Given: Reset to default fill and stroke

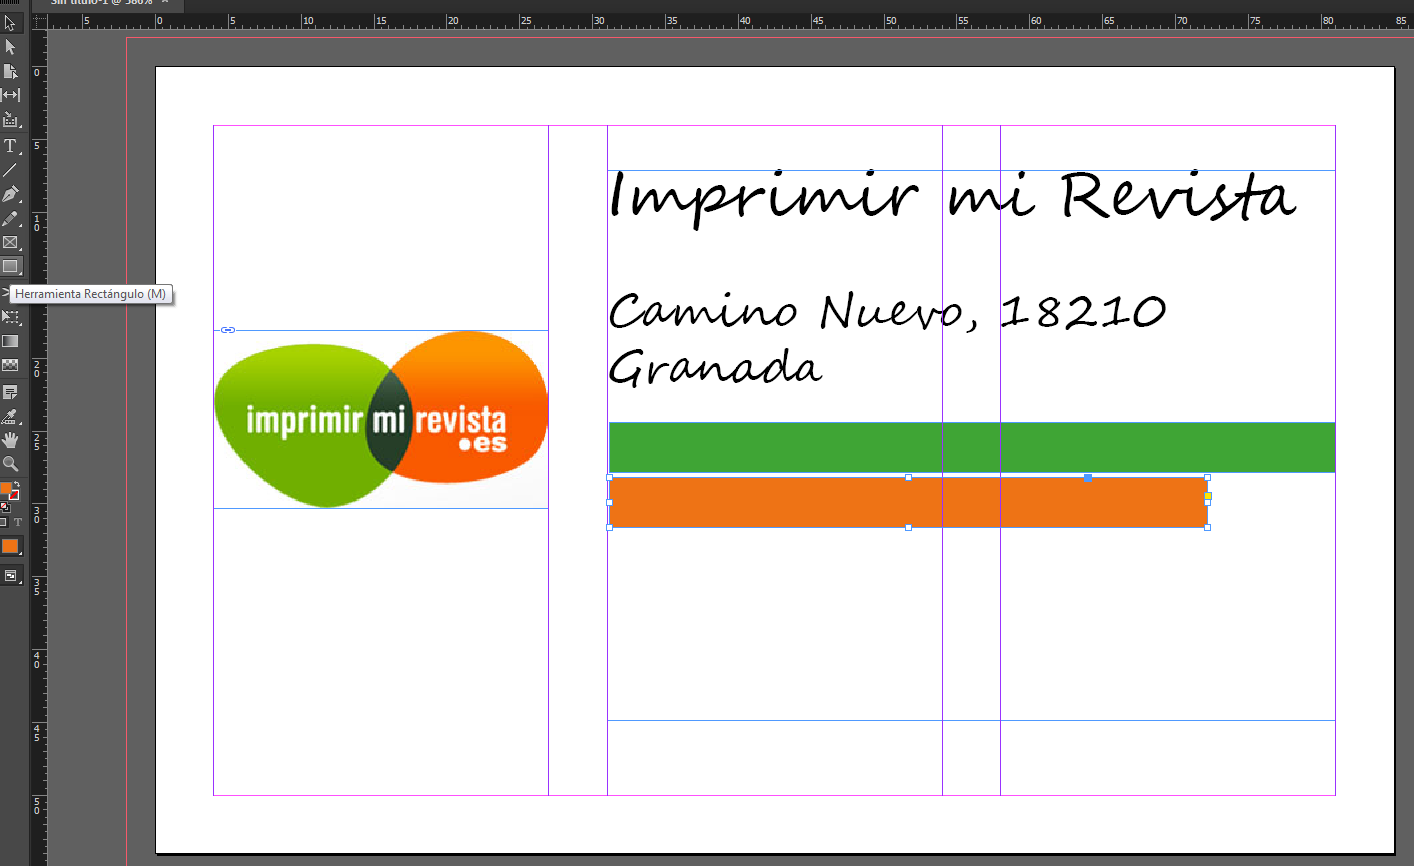Looking at the screenshot, I should coord(4,507).
